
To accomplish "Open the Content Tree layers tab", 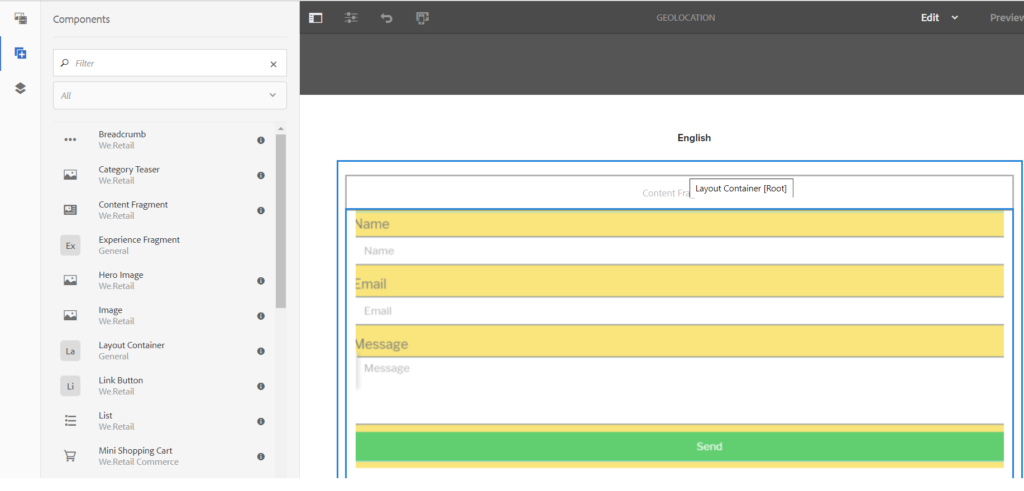I will [20, 88].
